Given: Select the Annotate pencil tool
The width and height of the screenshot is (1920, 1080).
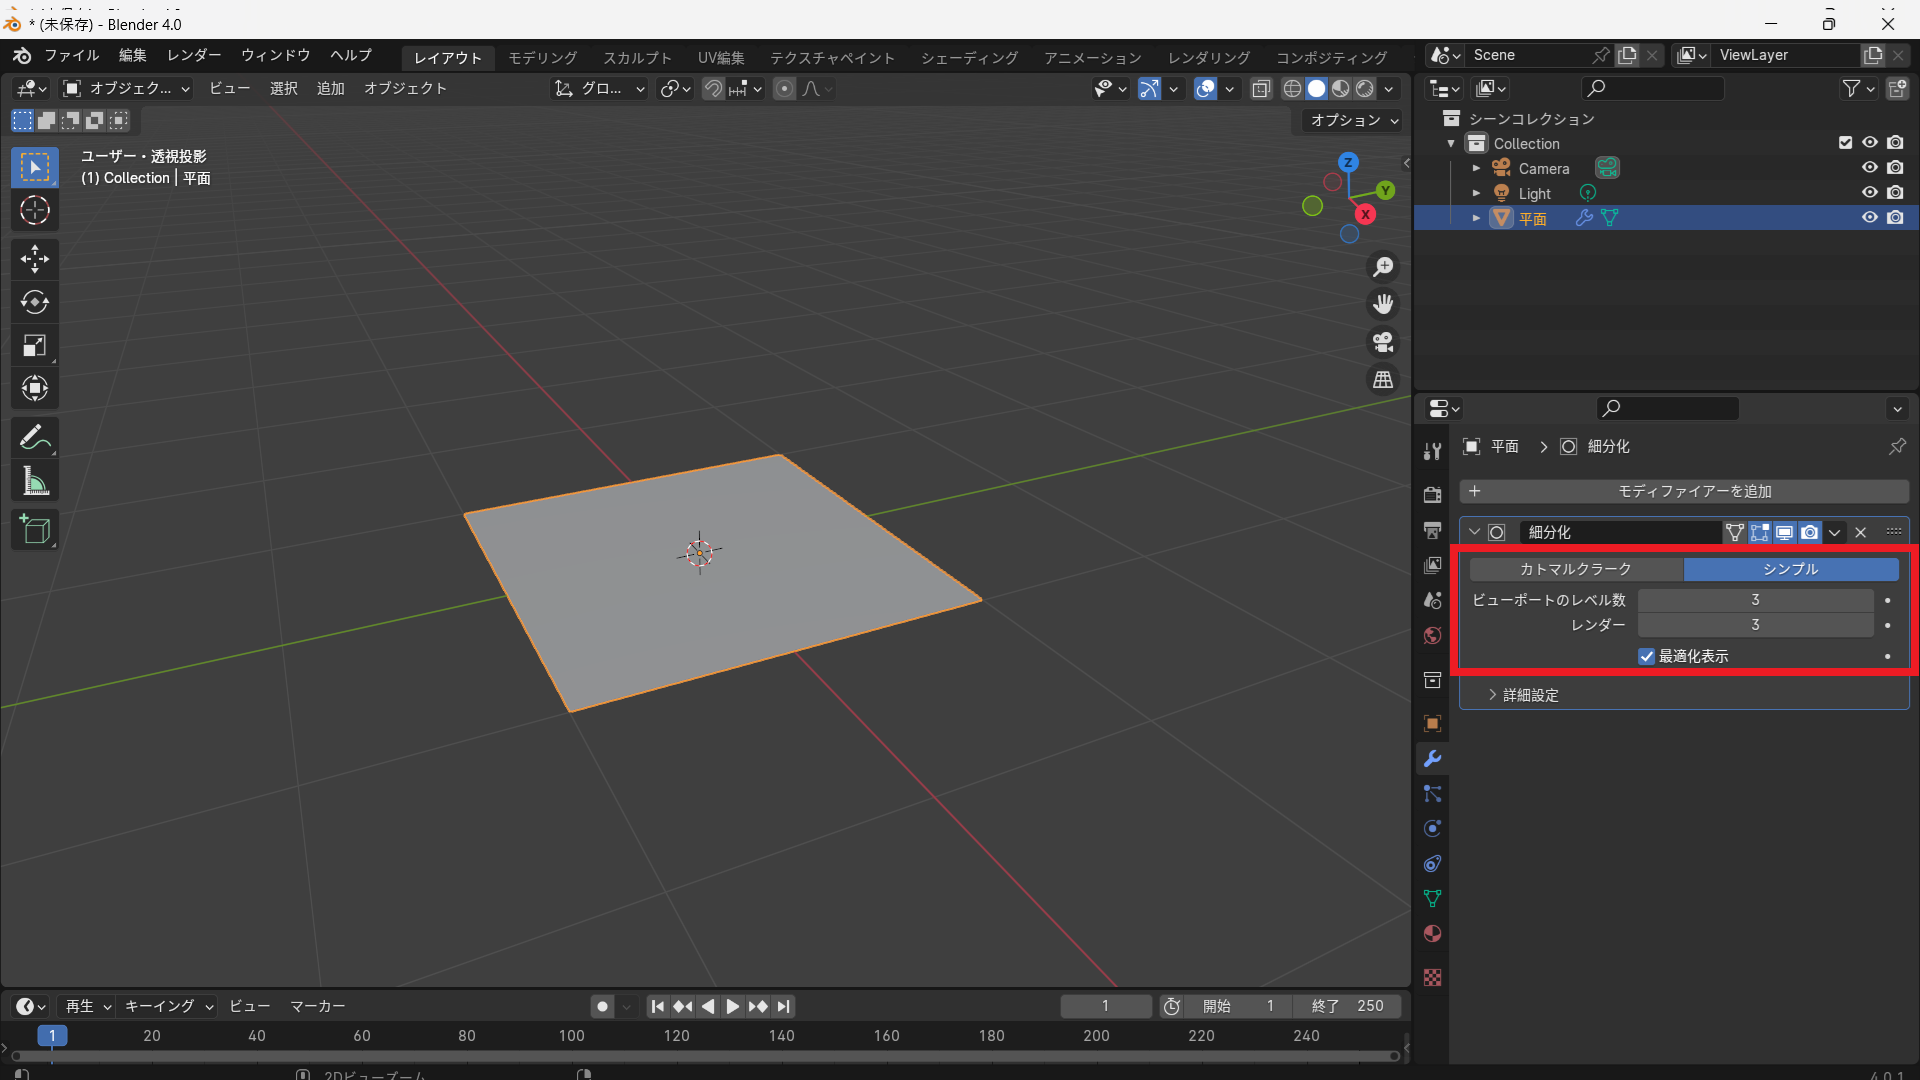Looking at the screenshot, I should click(x=35, y=438).
